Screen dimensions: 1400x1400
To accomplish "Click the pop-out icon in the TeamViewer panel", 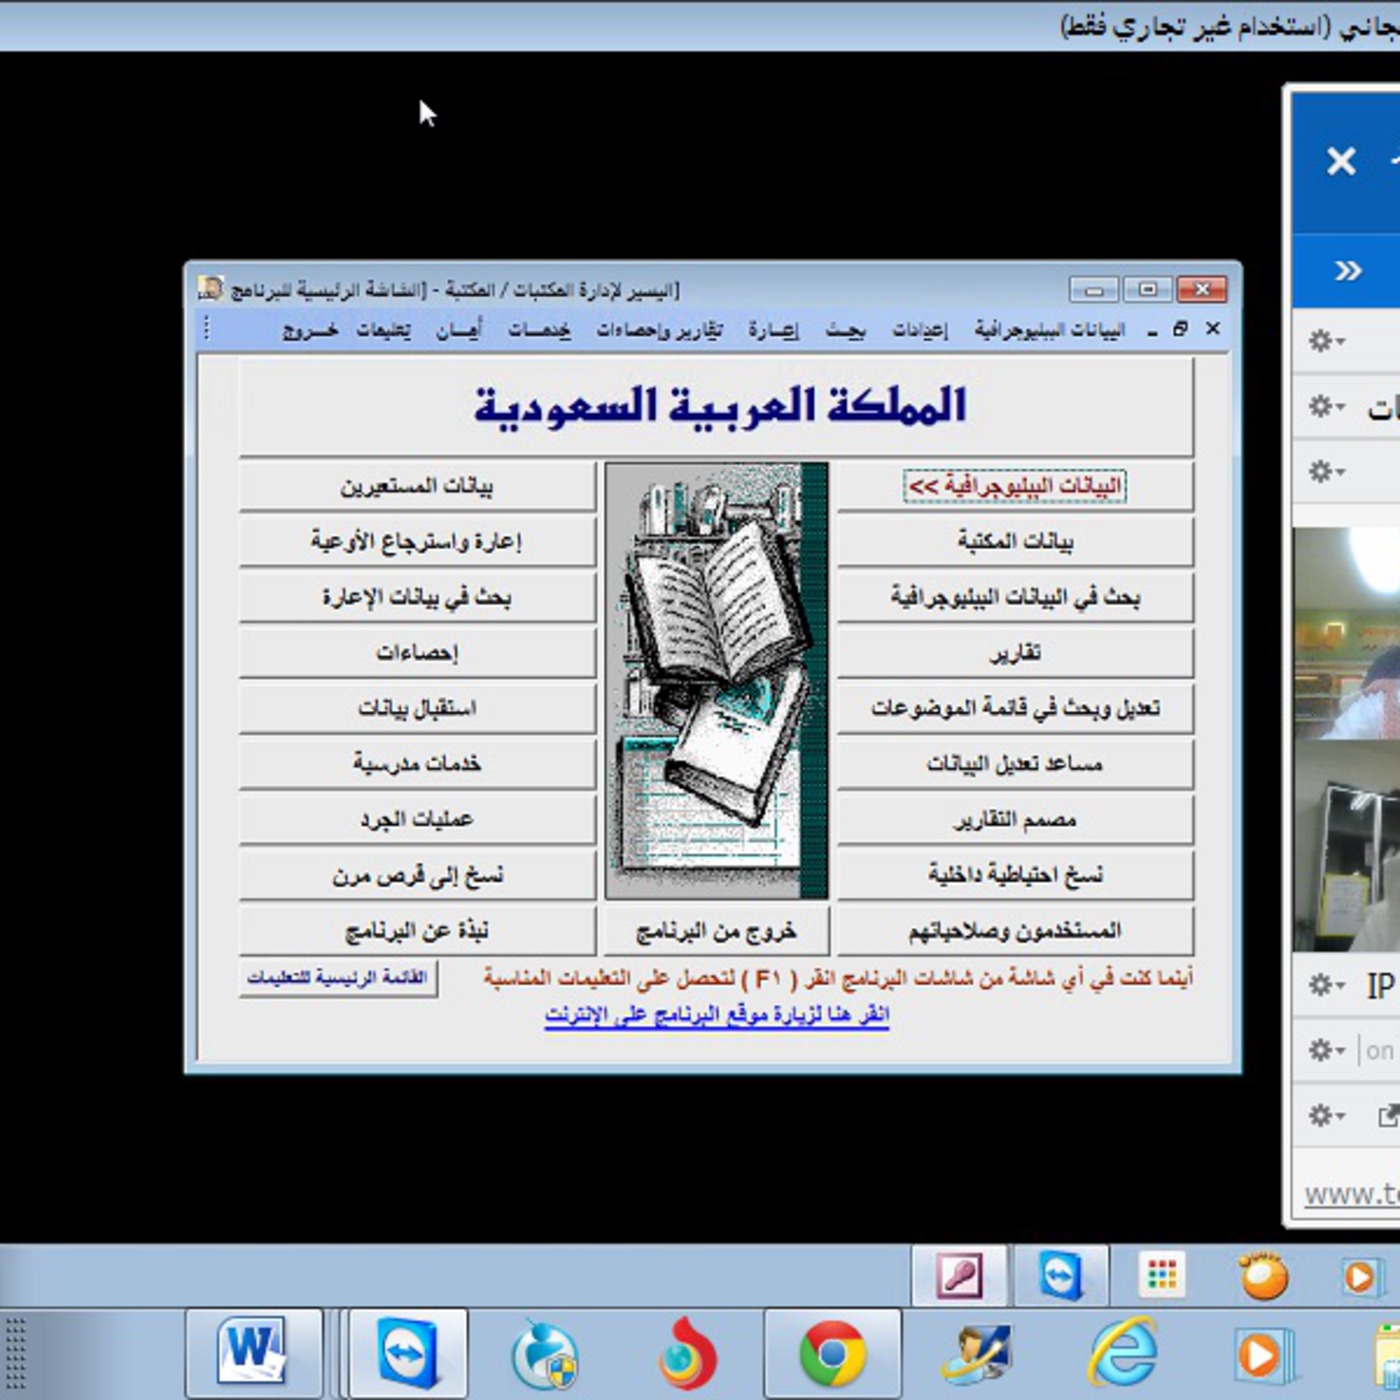I will pyautogui.click(x=1387, y=1115).
